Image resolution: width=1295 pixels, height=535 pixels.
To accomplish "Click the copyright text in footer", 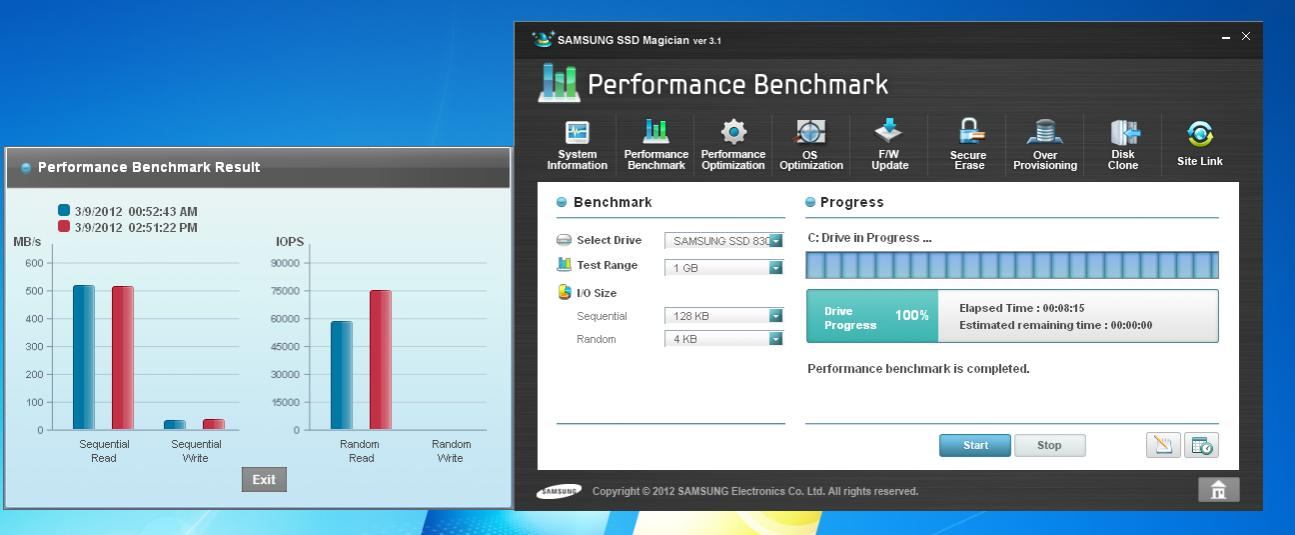I will pos(755,491).
